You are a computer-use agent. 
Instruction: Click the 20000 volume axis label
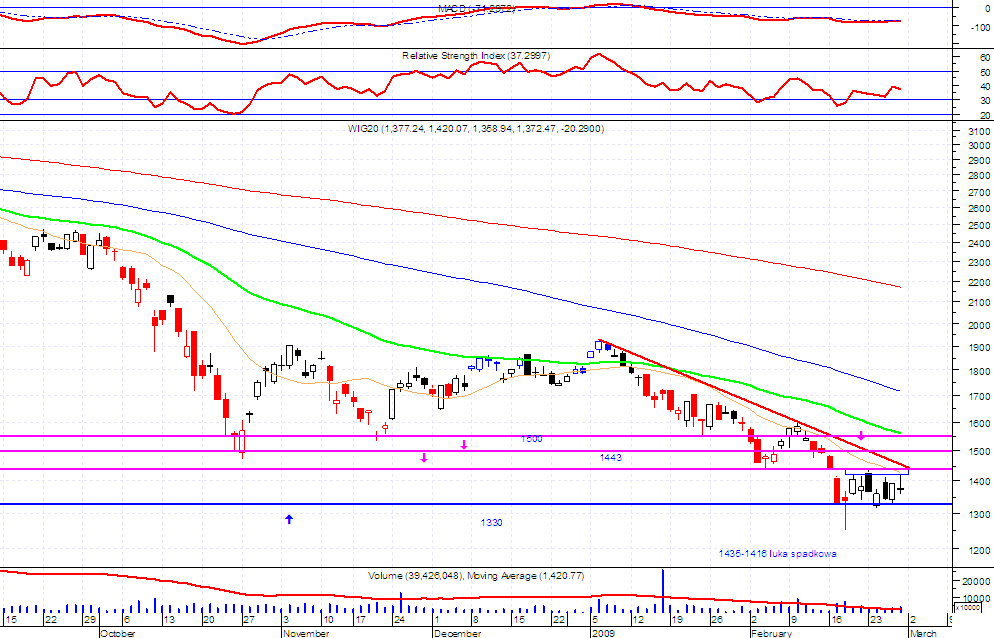[x=977, y=582]
